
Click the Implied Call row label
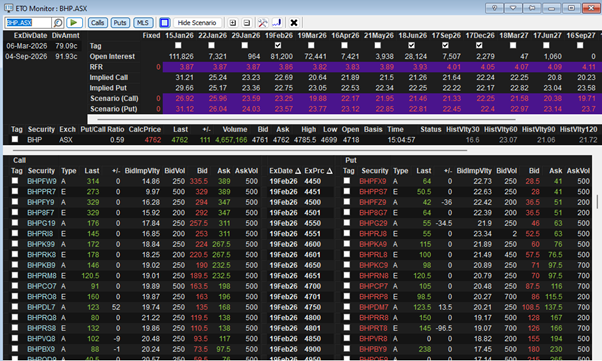[109, 78]
